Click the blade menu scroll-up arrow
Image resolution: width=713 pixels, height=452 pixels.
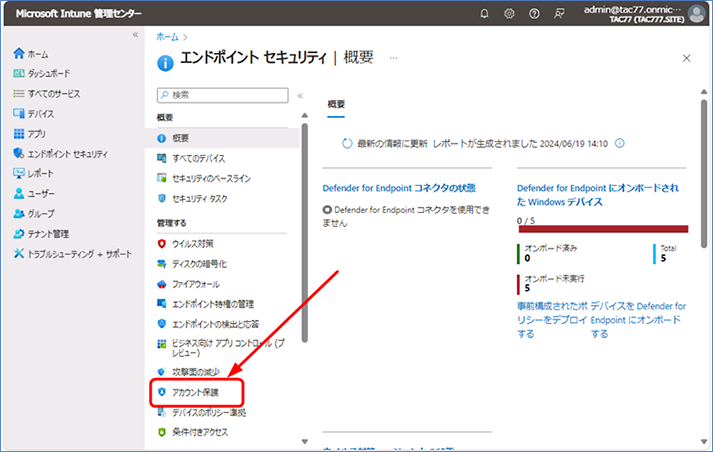pyautogui.click(x=305, y=116)
